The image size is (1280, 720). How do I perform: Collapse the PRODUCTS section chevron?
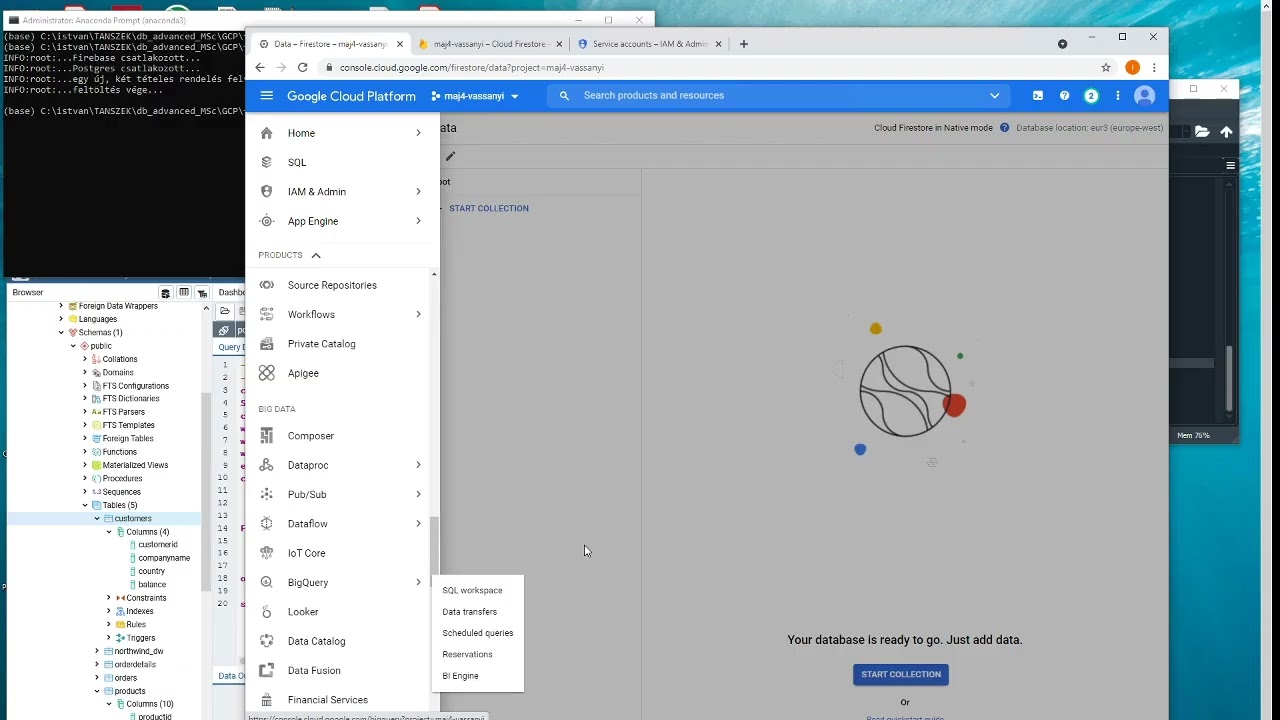coord(316,255)
